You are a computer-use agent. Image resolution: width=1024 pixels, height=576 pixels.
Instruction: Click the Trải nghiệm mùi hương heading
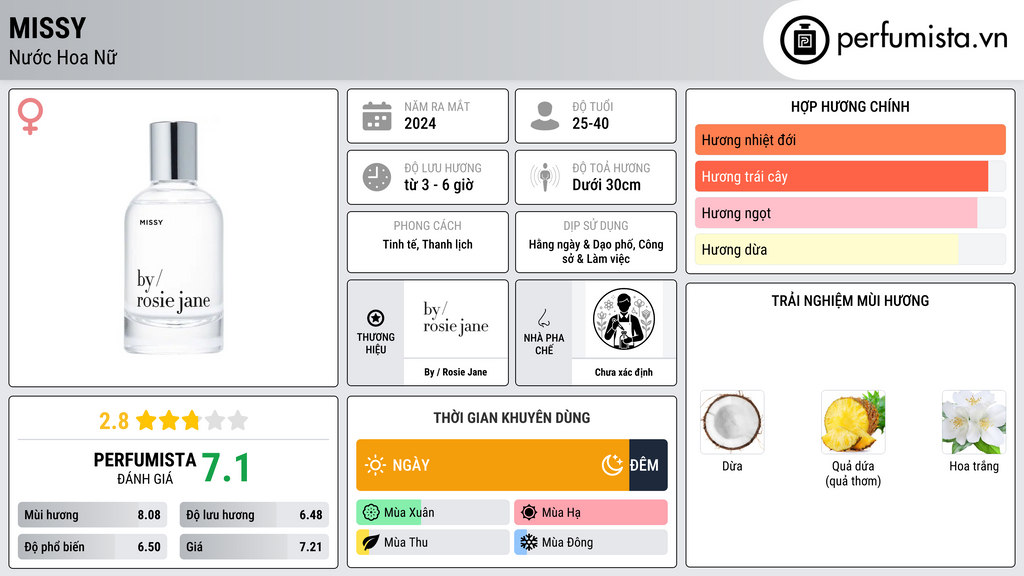click(850, 301)
